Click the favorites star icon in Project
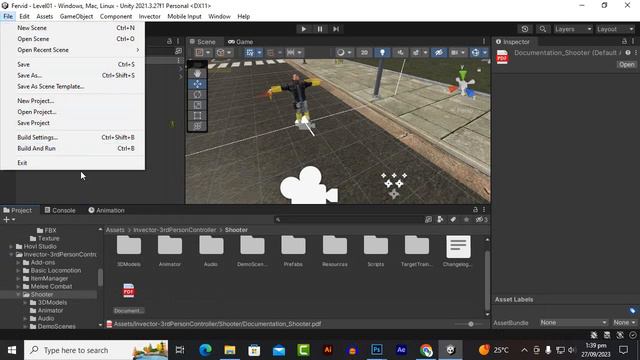The width and height of the screenshot is (640, 360). [466, 220]
